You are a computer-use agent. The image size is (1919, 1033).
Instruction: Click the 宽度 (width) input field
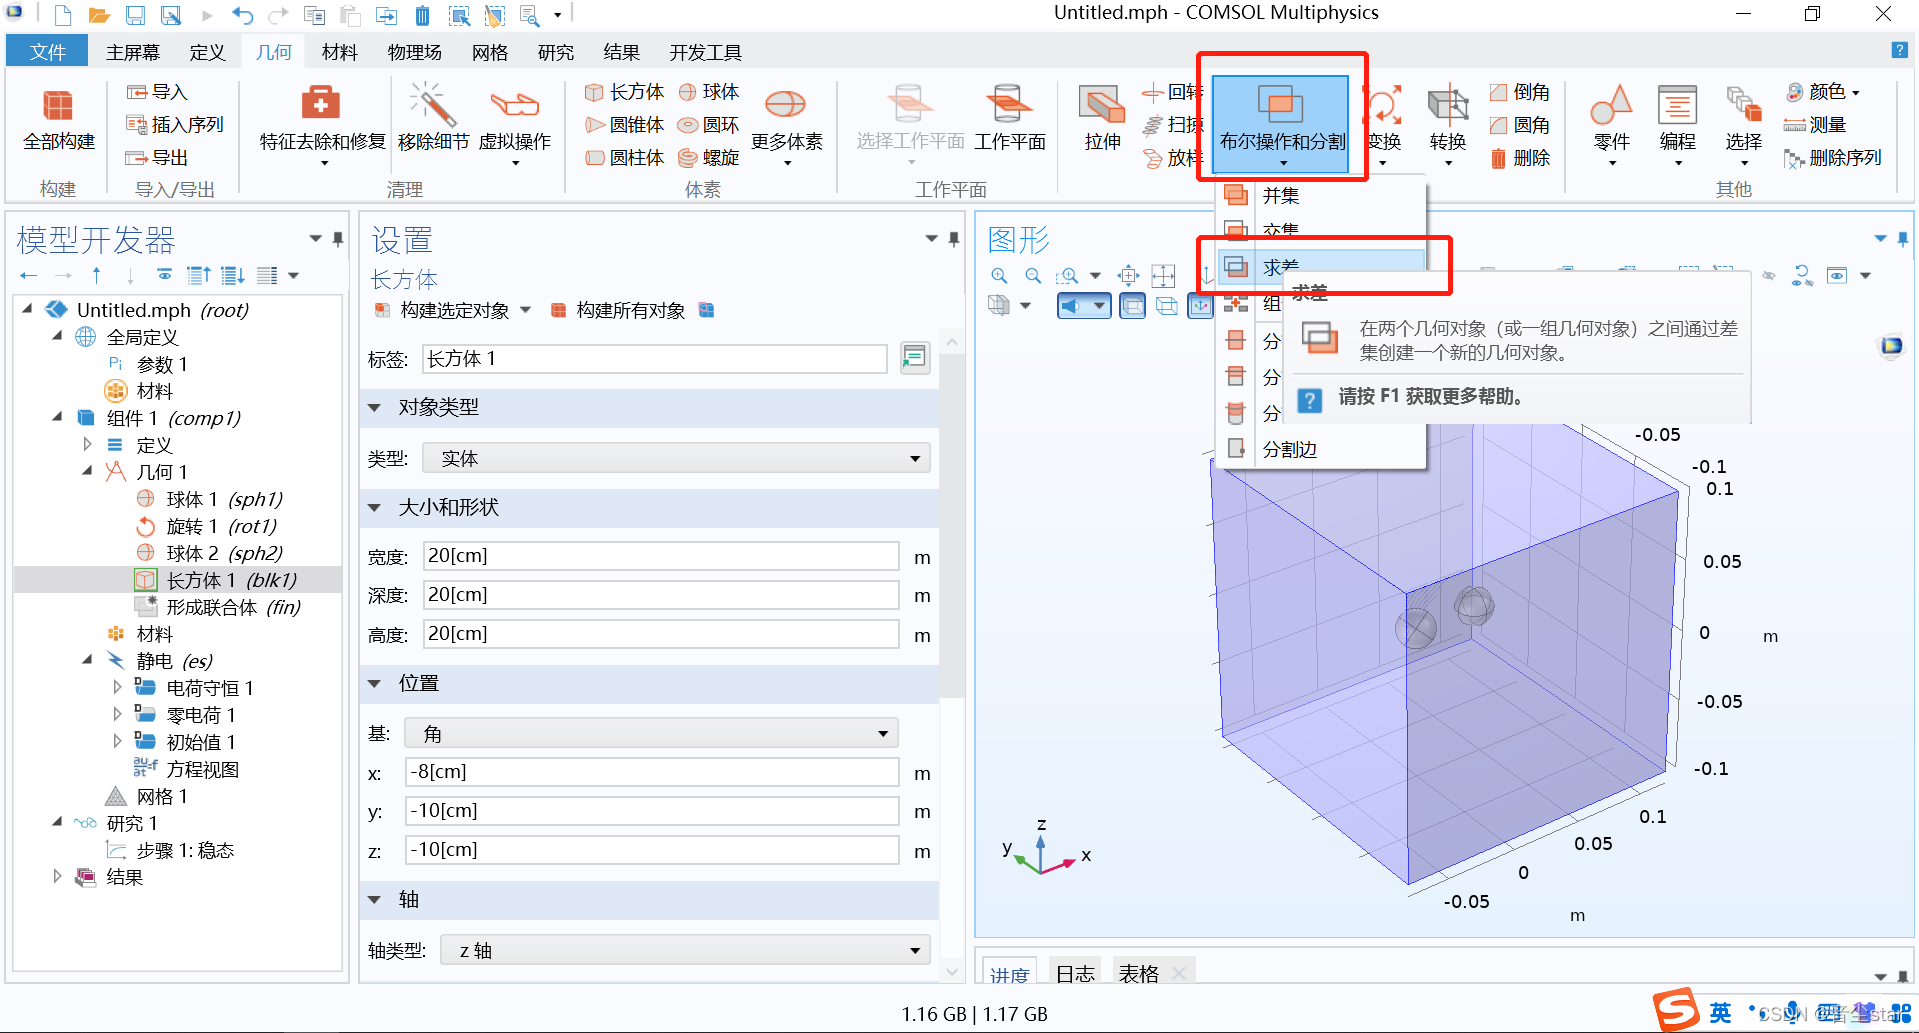click(661, 556)
